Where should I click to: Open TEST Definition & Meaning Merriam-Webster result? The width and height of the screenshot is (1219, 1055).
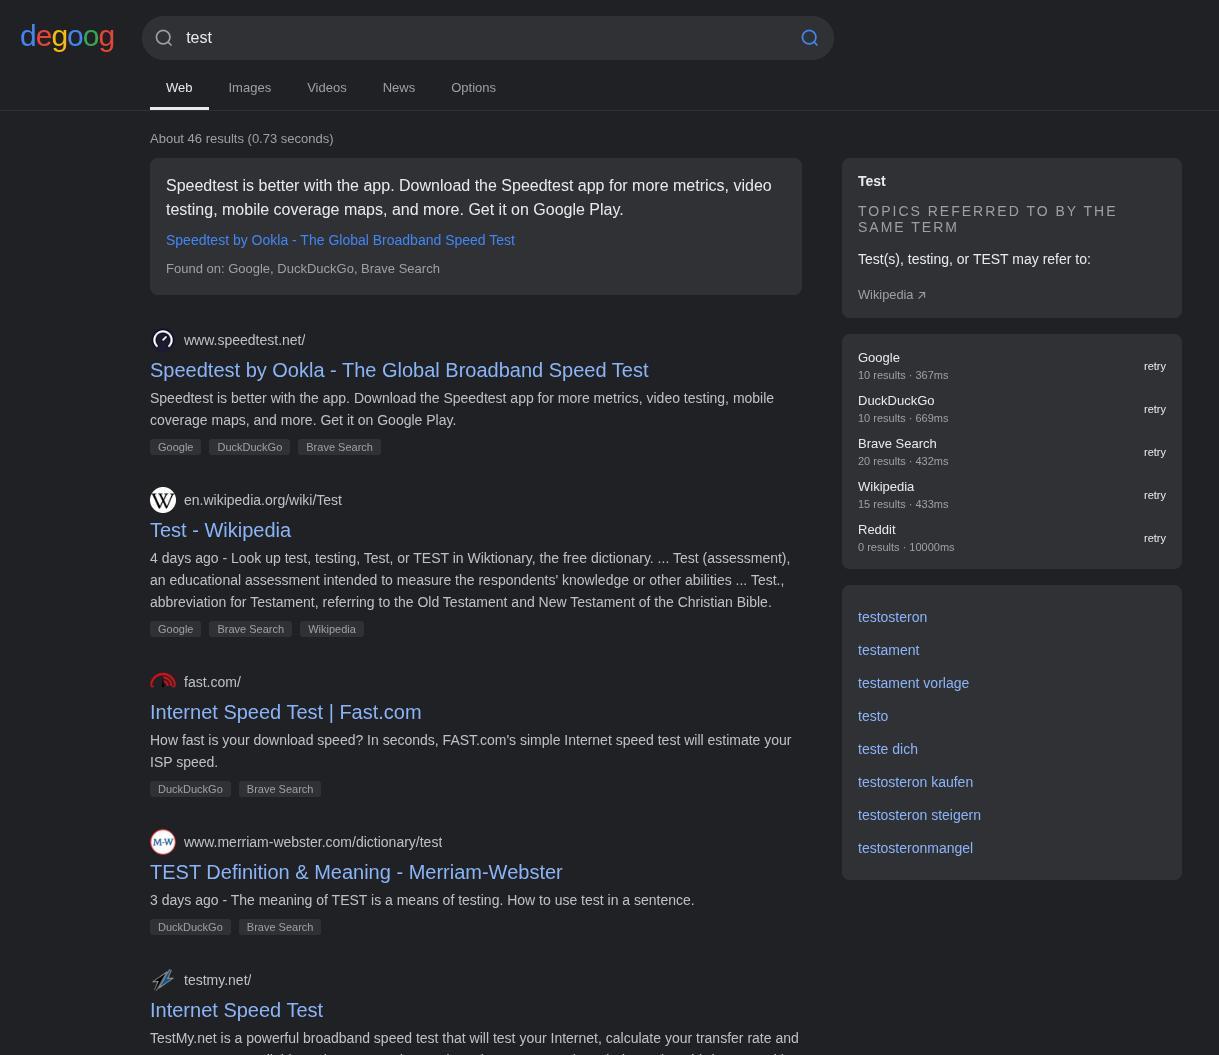point(356,872)
